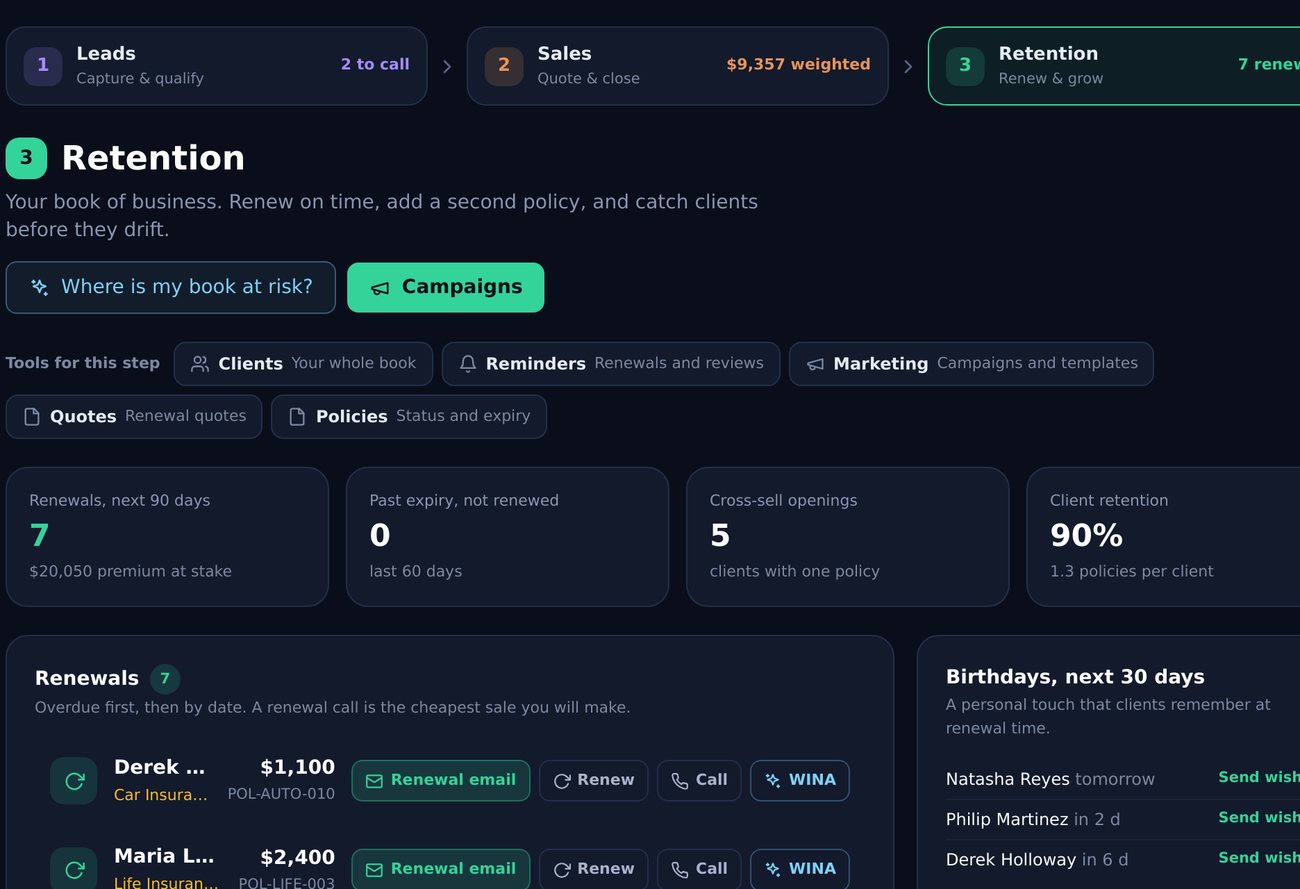Open the Past expiry, not renewed card

(x=507, y=537)
